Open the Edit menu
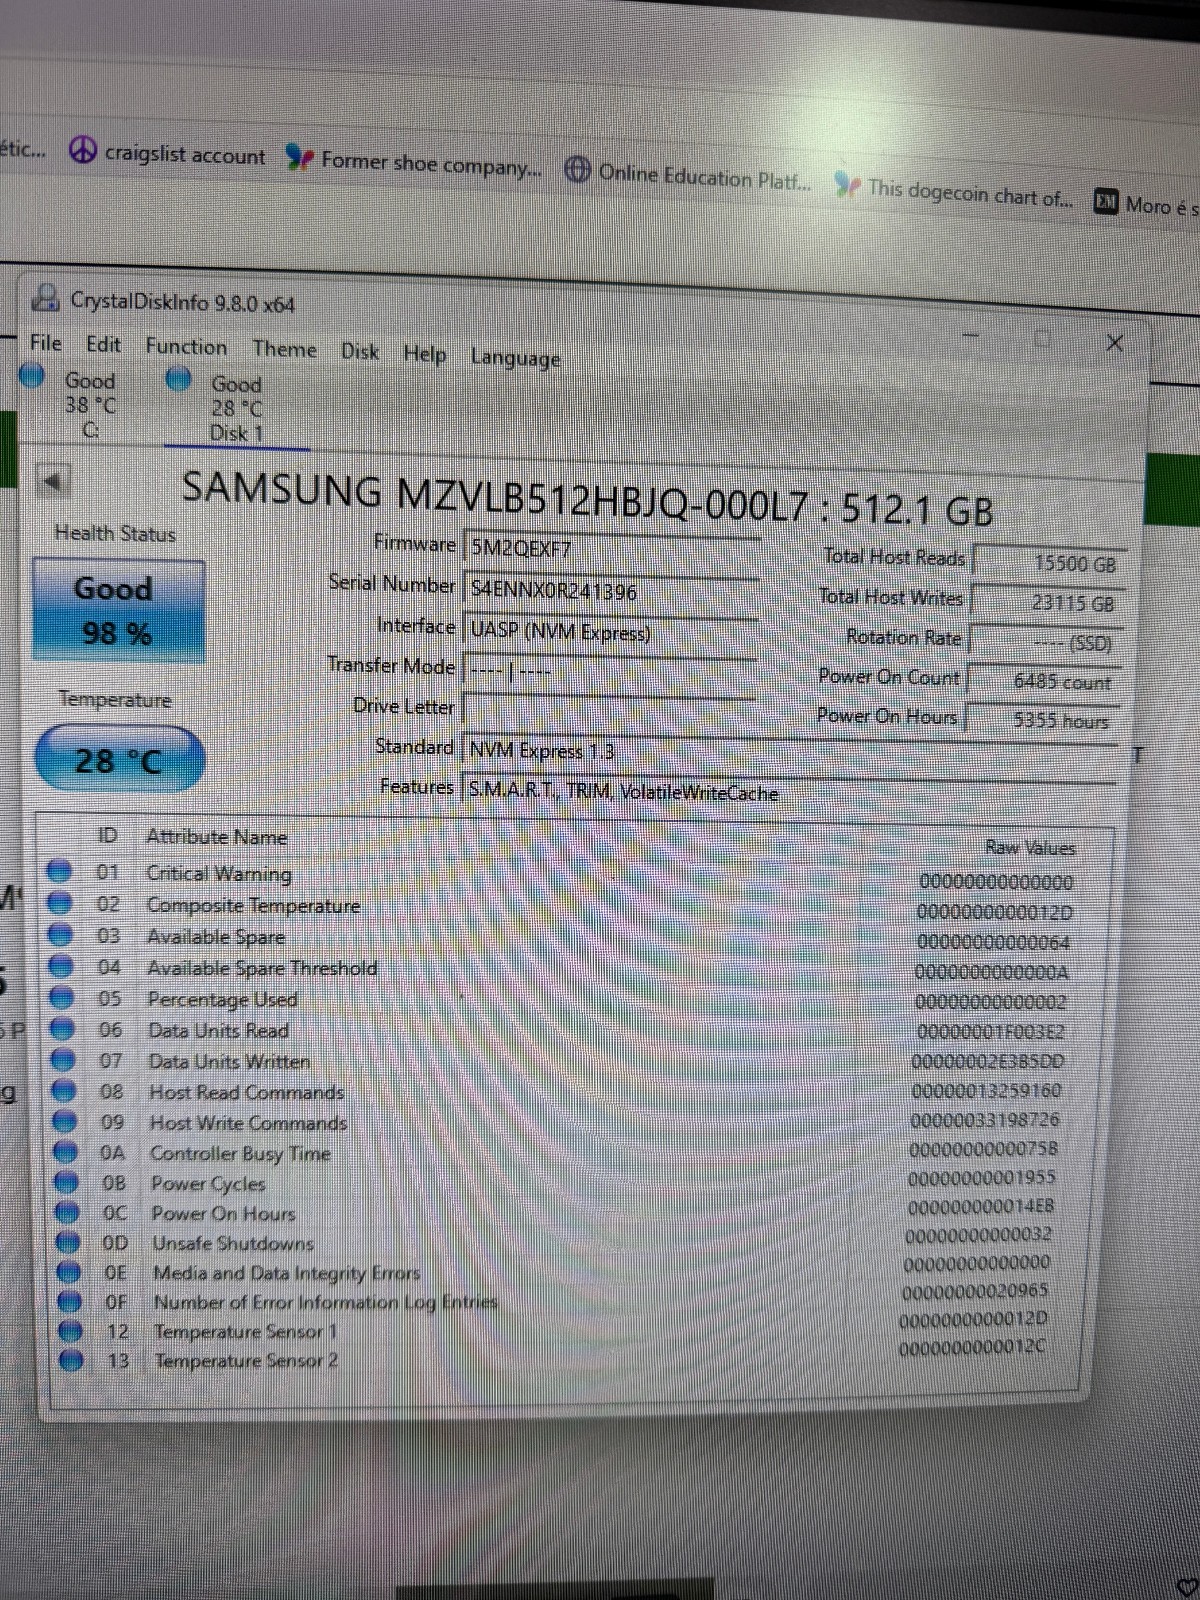The image size is (1200, 1600). point(103,344)
